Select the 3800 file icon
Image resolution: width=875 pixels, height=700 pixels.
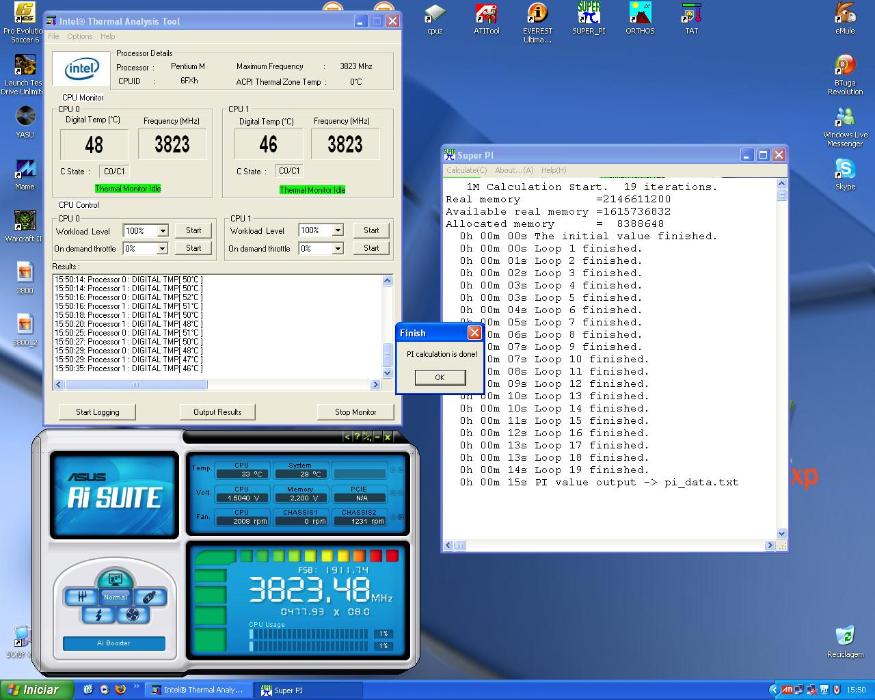coord(25,278)
